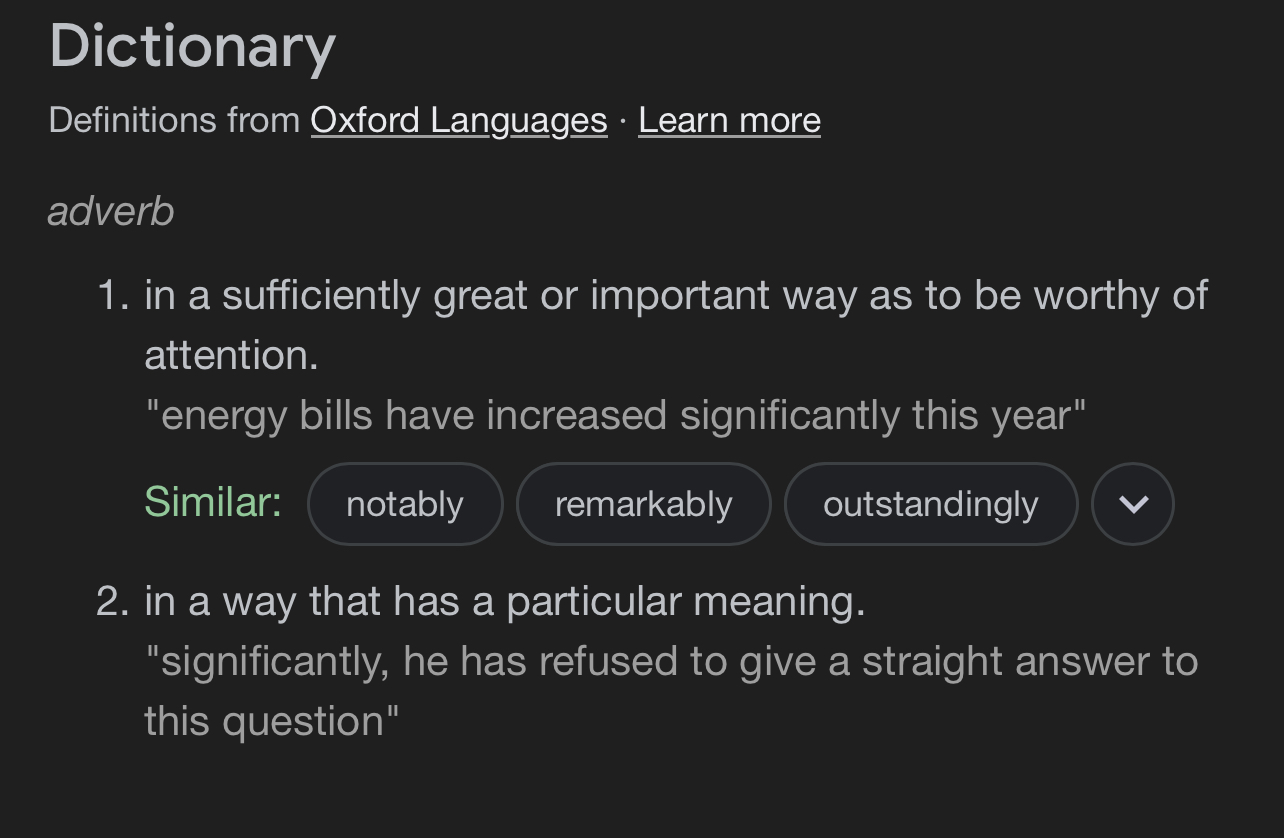Click the 'this question' example ending line

pyautogui.click(x=271, y=721)
